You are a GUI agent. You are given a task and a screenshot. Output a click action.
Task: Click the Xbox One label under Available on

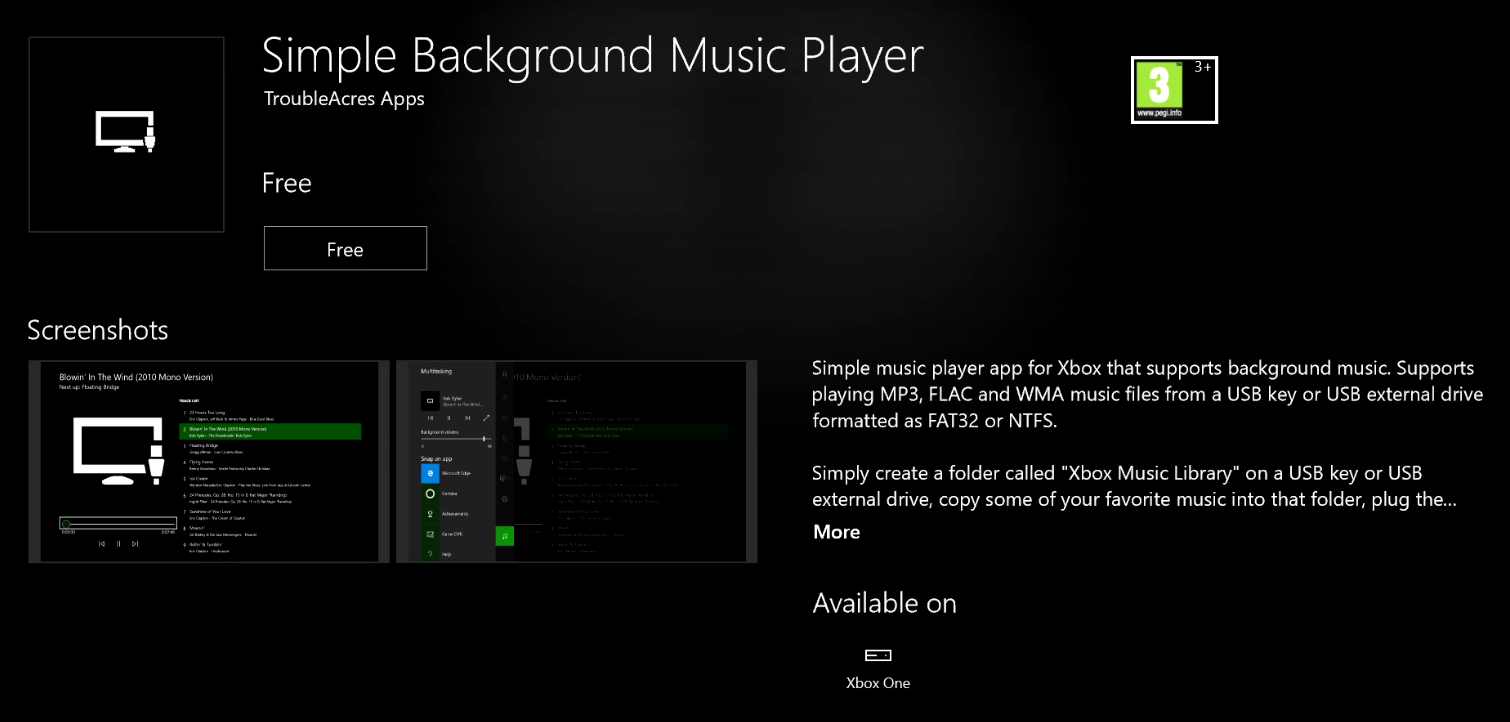pos(878,684)
